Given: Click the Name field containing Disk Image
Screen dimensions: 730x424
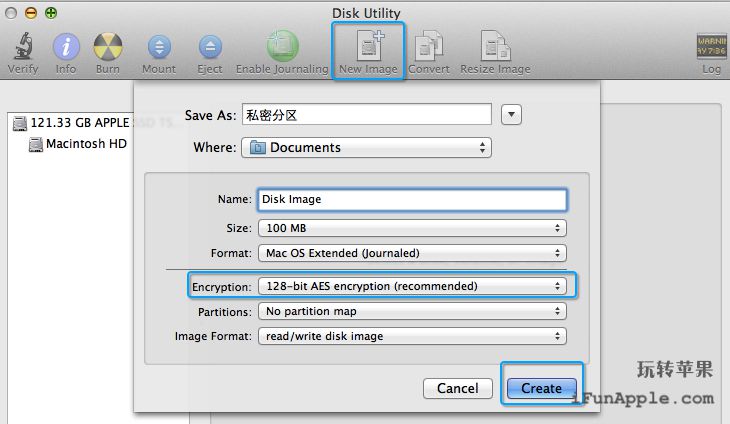Looking at the screenshot, I should (412, 200).
